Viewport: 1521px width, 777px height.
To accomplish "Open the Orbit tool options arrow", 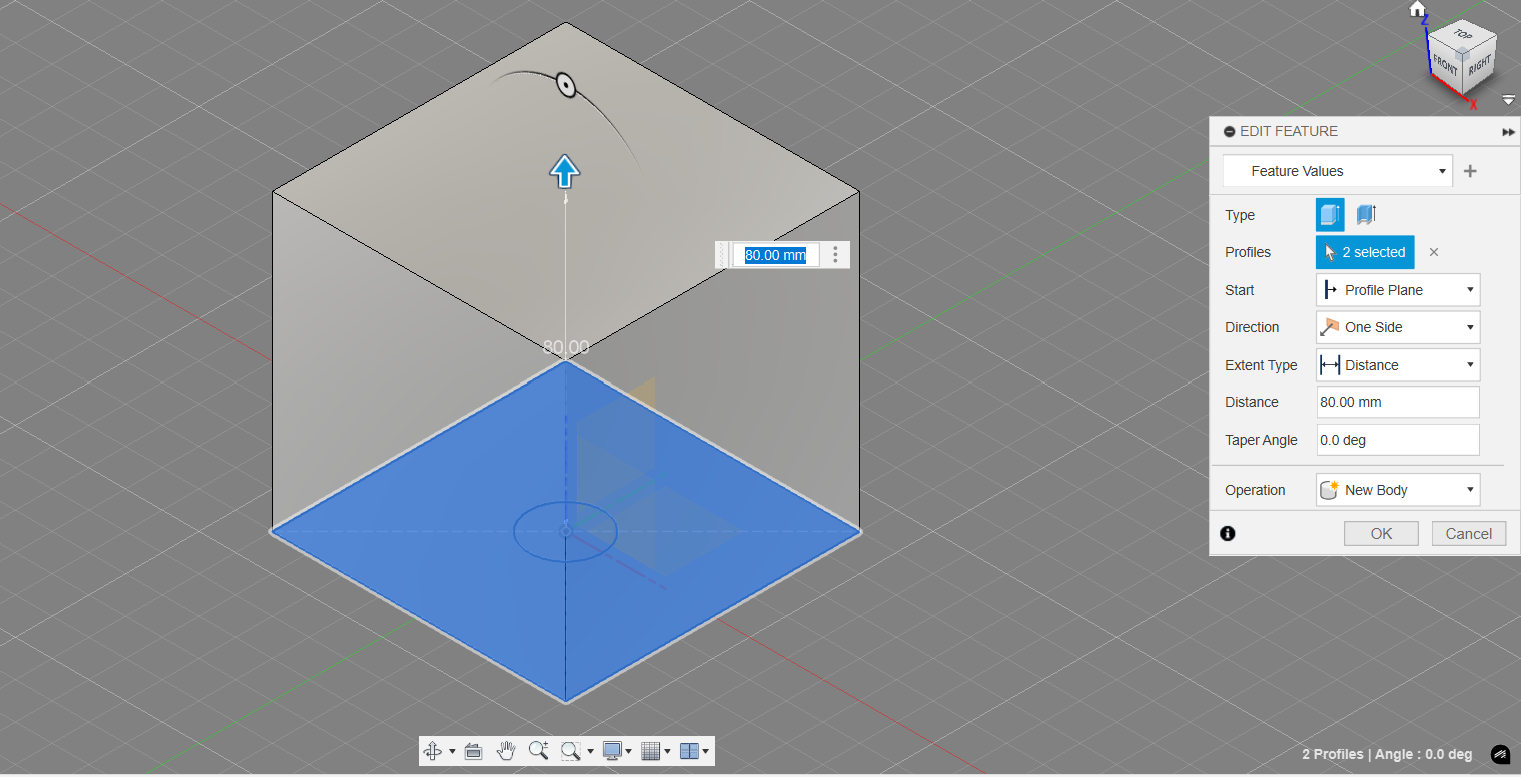I will [x=452, y=751].
